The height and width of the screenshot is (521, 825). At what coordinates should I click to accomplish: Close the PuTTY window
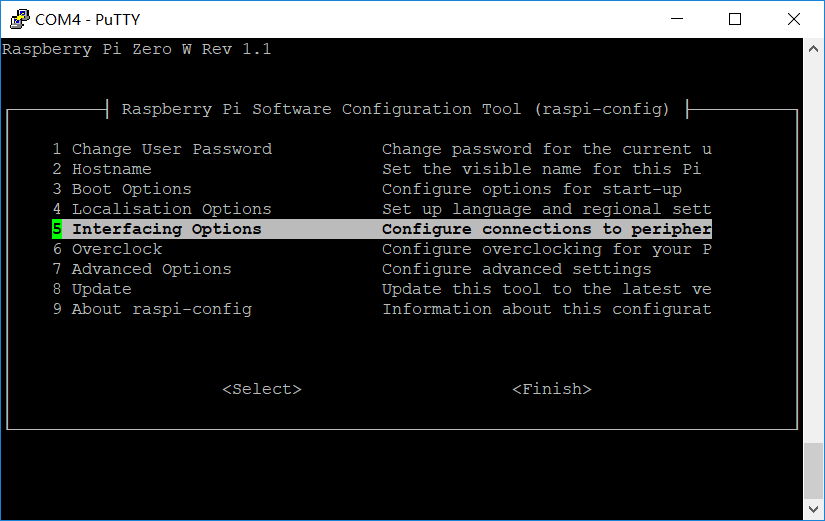click(793, 19)
